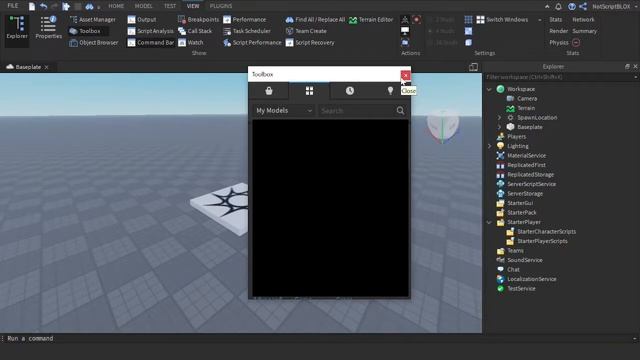Open Toolbox Marketplace tab

coord(269,91)
